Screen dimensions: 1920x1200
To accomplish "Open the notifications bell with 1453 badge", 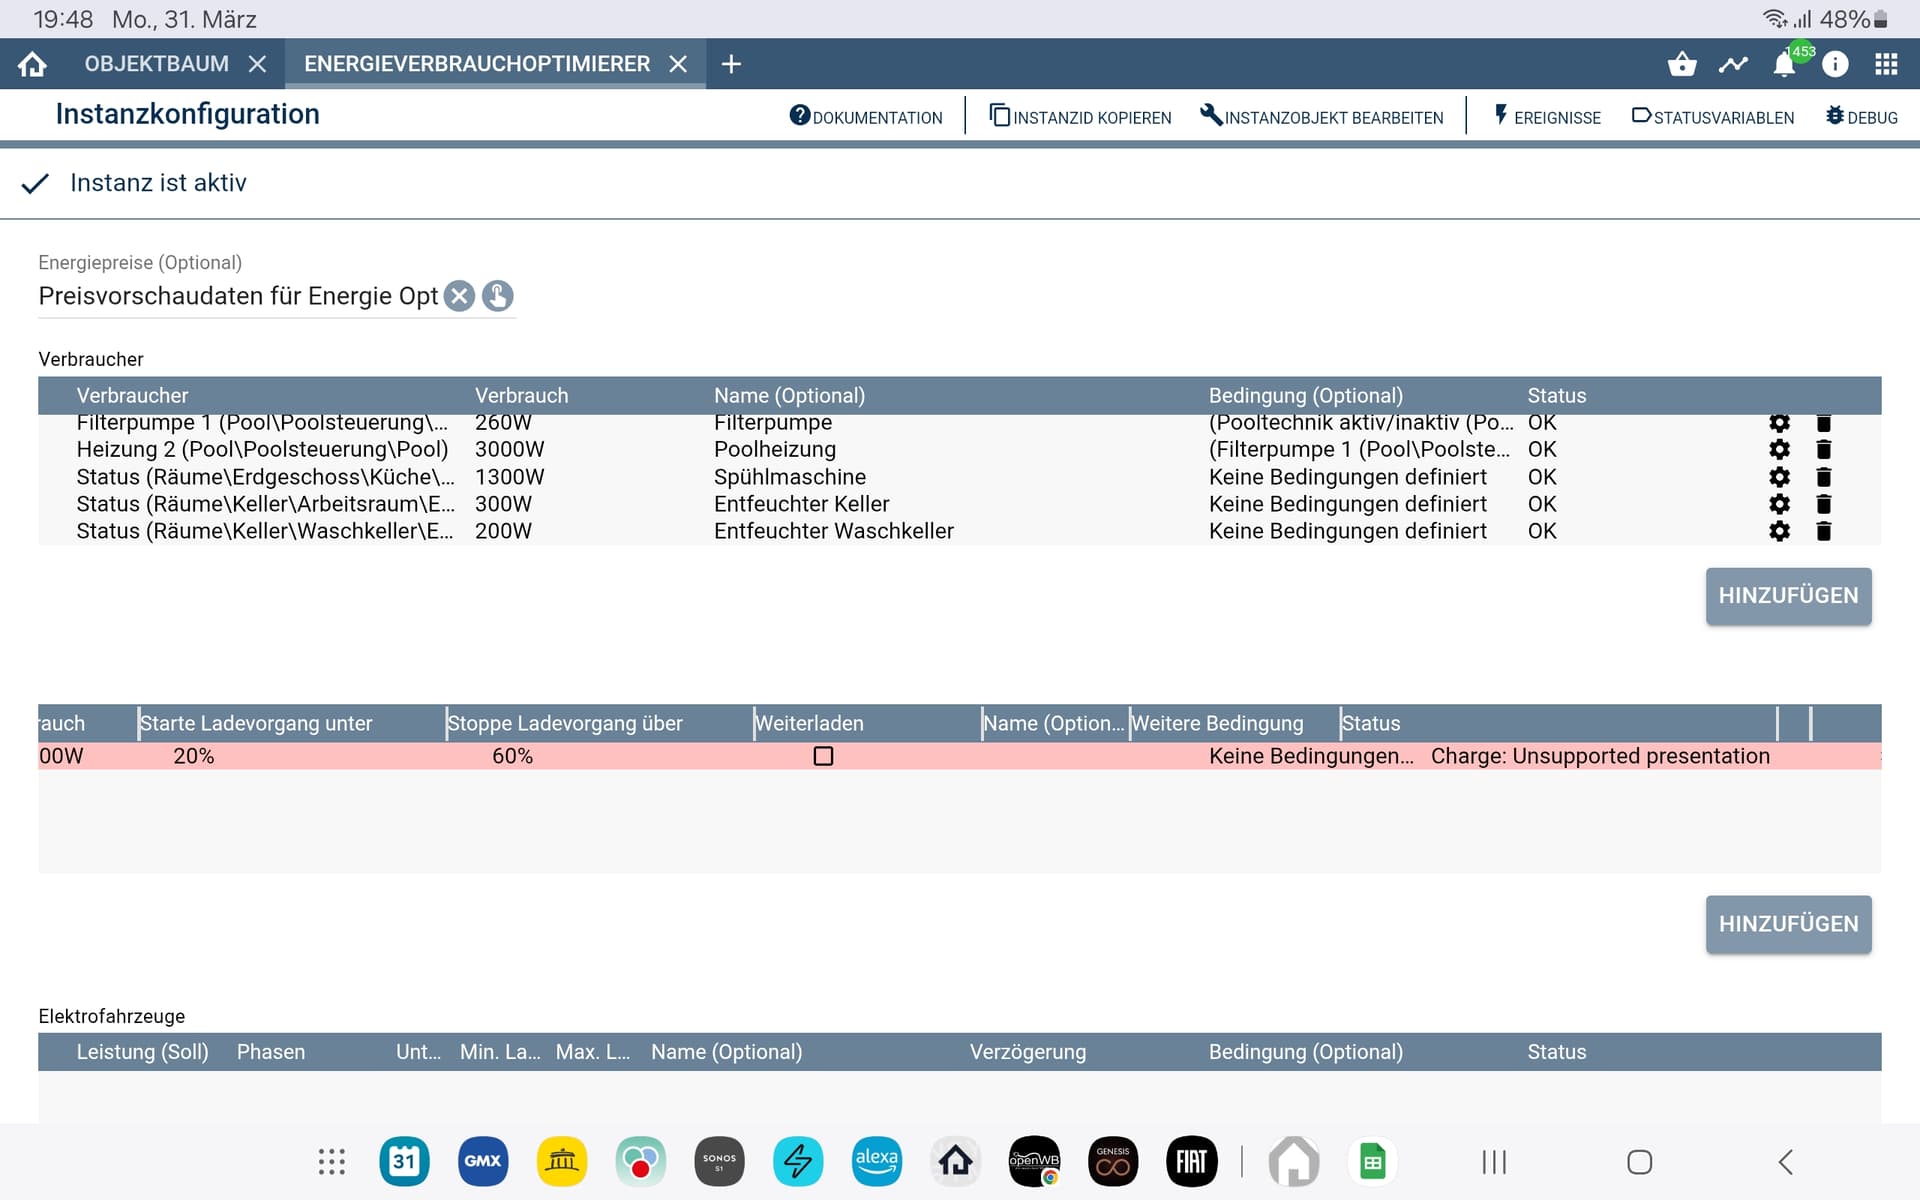I will click(x=1785, y=64).
